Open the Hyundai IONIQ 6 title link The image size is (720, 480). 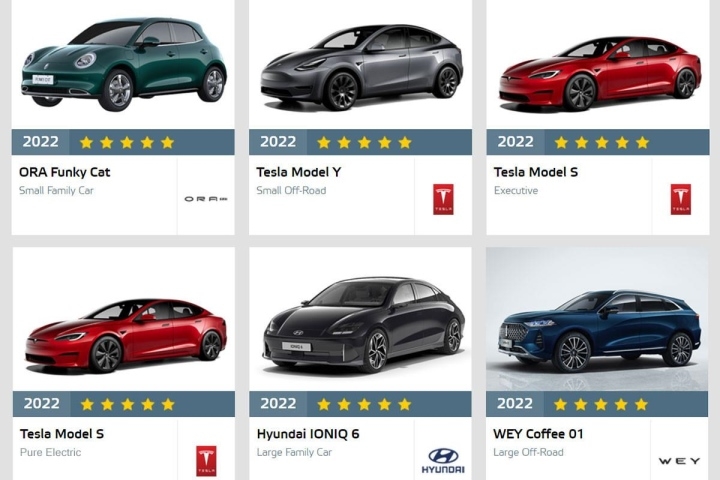click(308, 434)
